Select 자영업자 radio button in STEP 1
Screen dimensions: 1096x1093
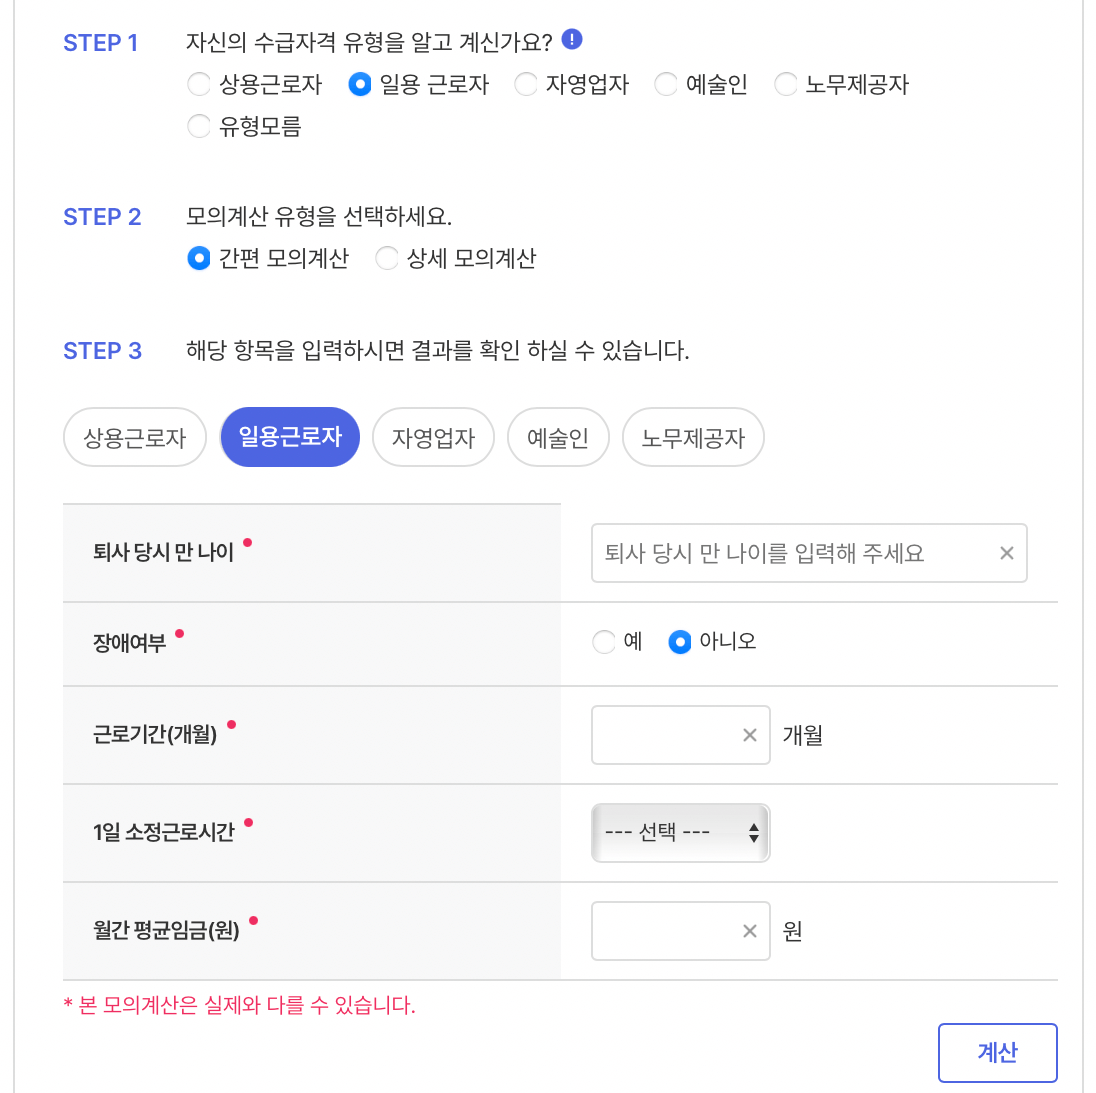(526, 85)
